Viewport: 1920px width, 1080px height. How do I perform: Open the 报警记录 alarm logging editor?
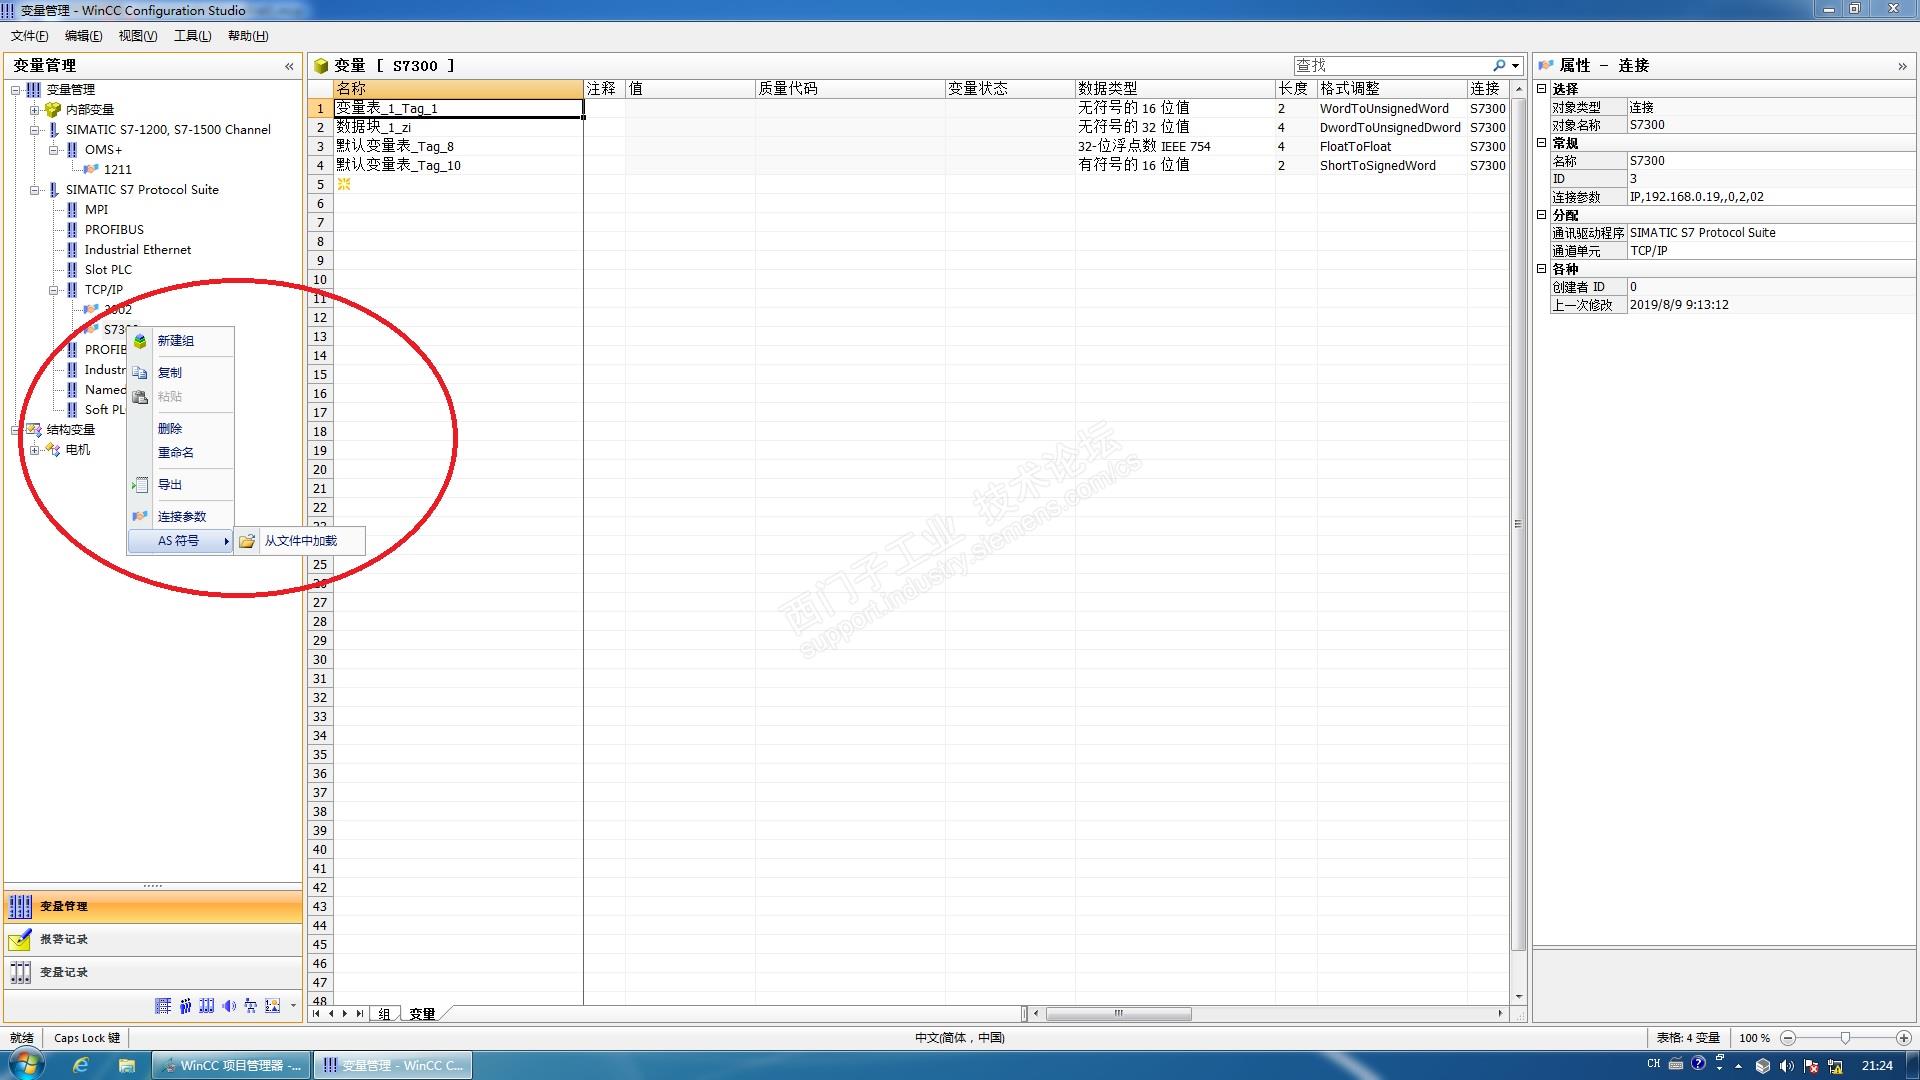64,939
